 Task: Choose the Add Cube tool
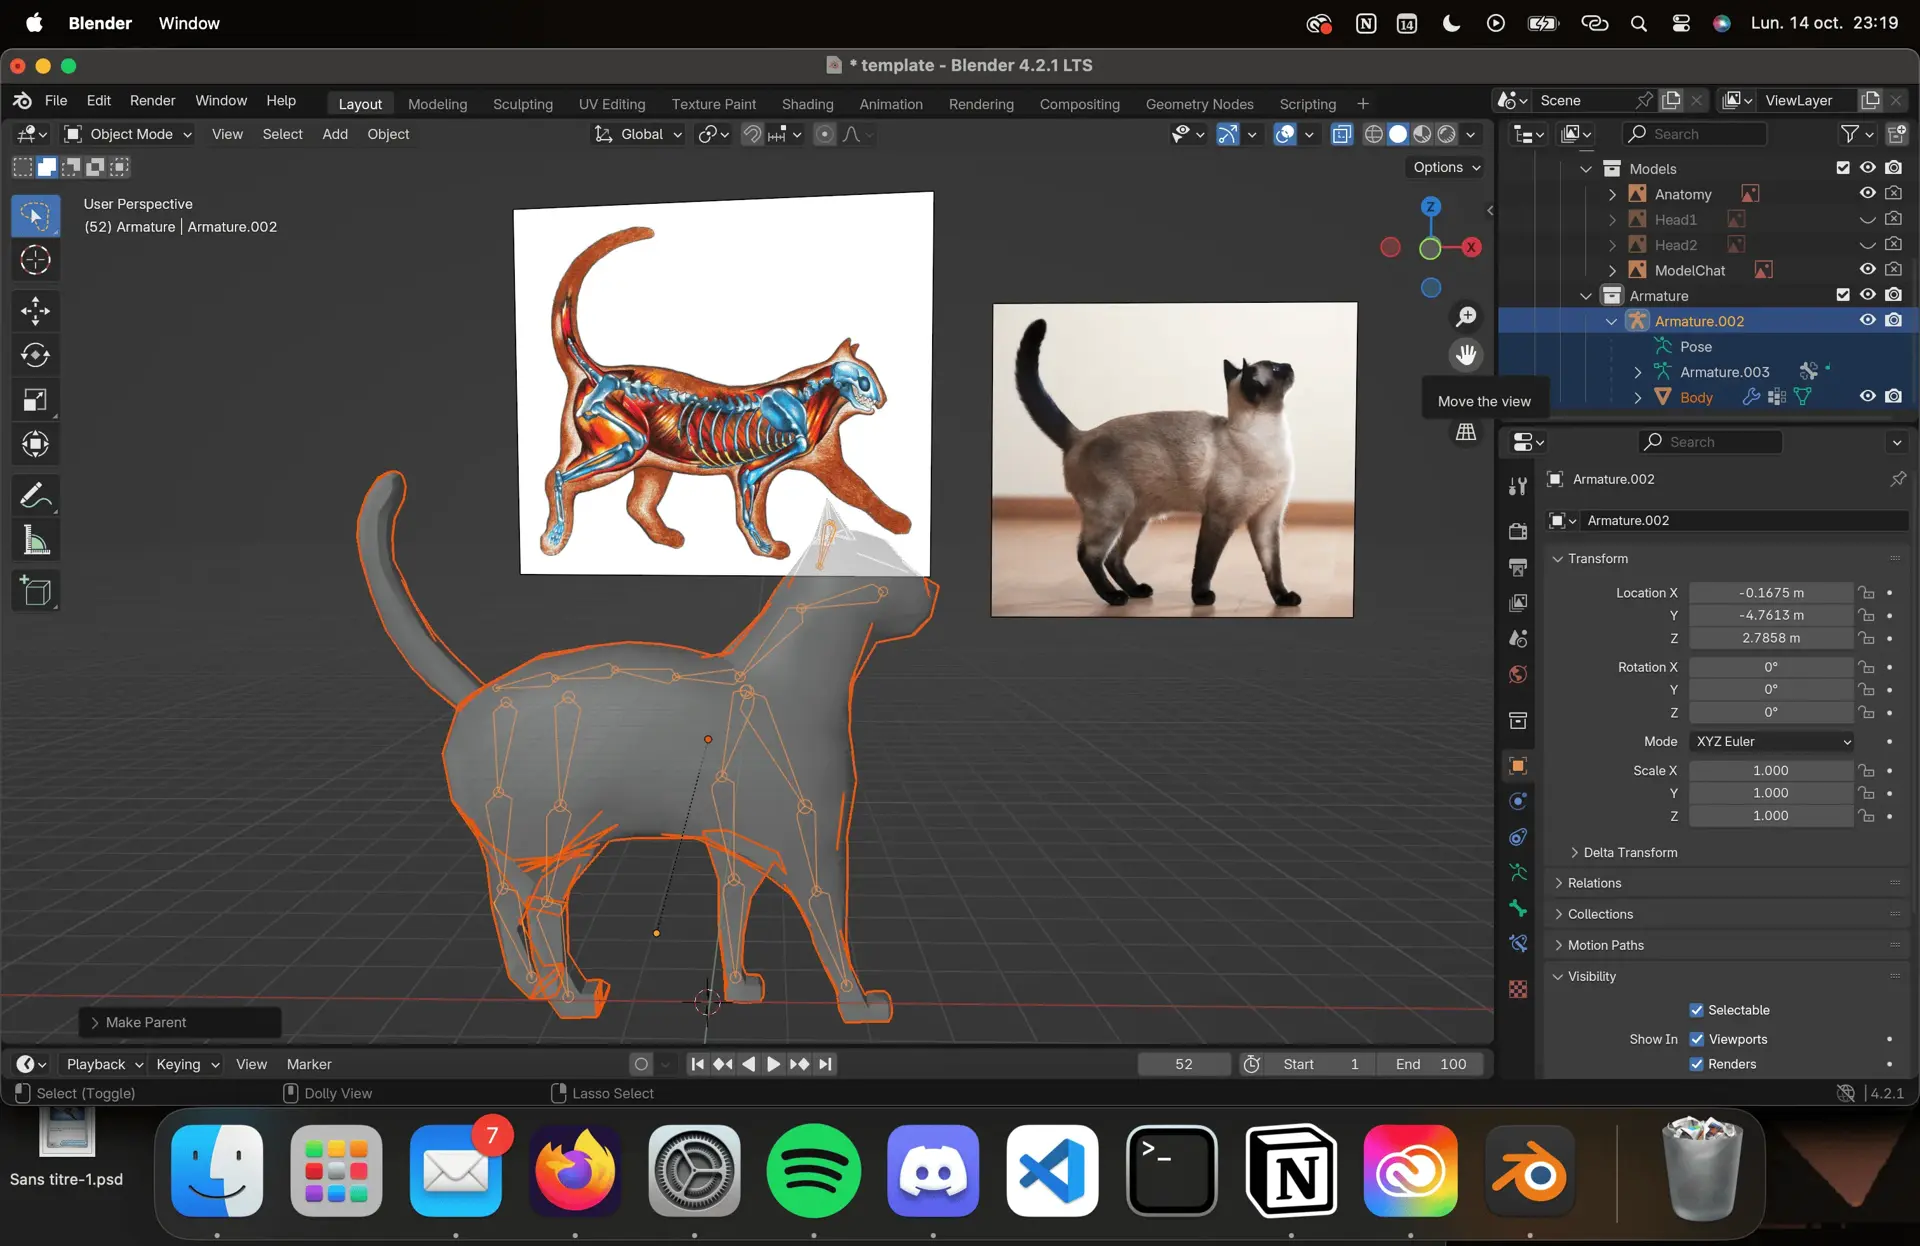coord(35,591)
